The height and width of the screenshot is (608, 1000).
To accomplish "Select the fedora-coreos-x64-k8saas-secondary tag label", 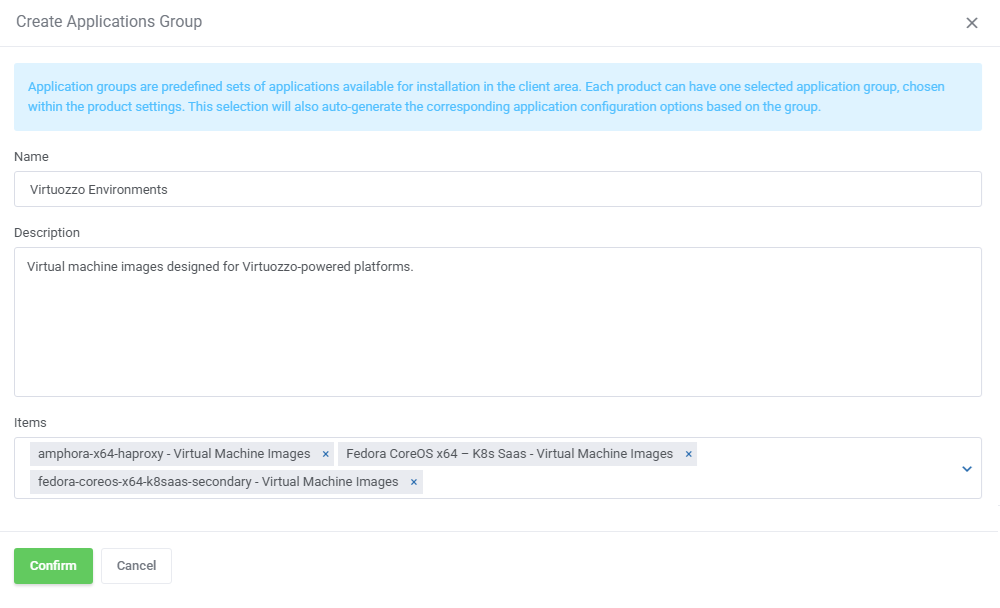I will [x=218, y=482].
